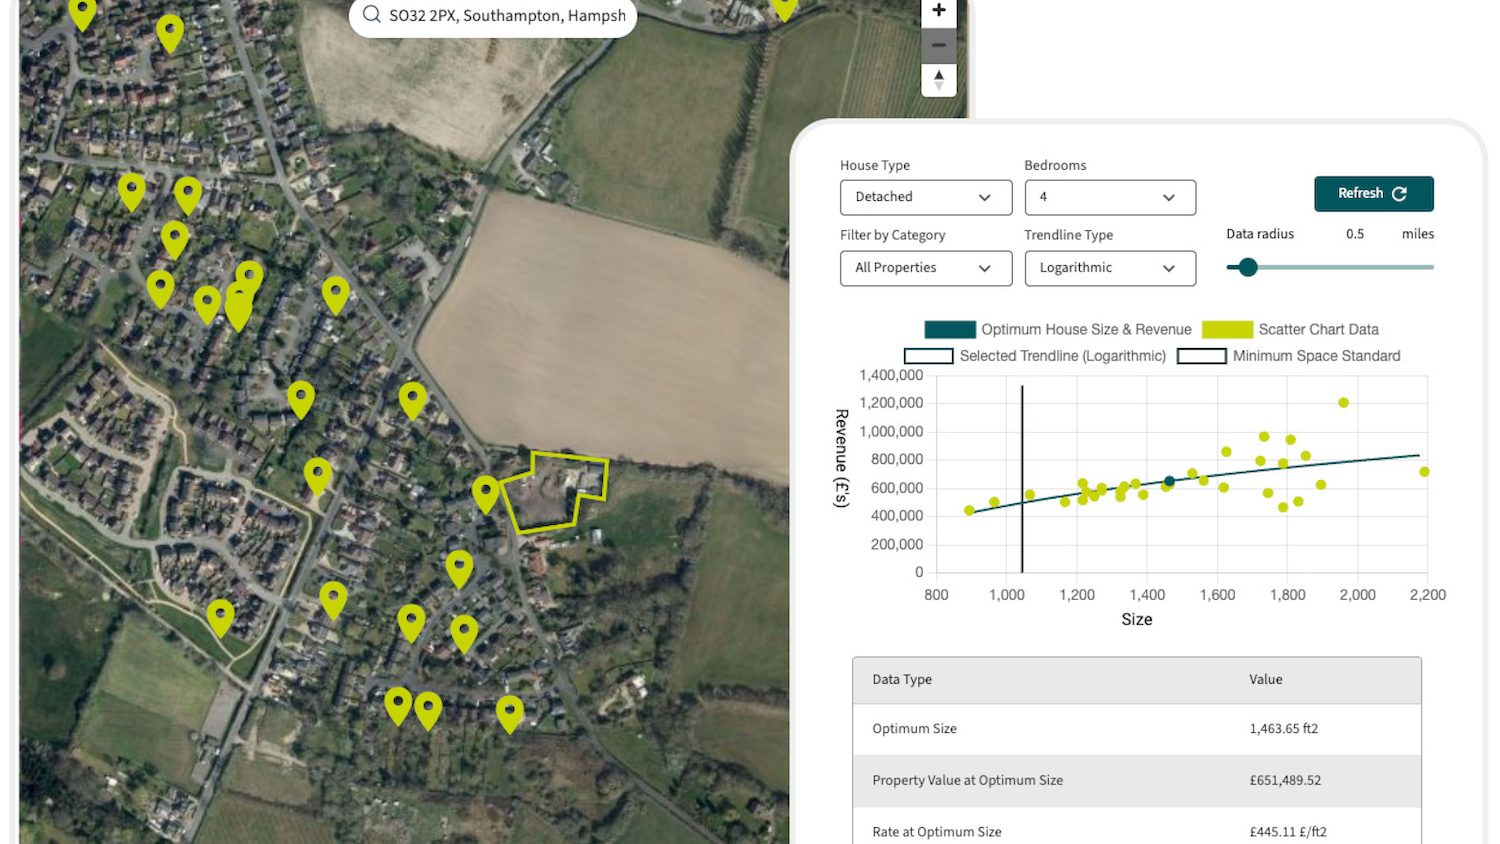Open the Bedrooms dropdown
1500x844 pixels.
[1110, 197]
